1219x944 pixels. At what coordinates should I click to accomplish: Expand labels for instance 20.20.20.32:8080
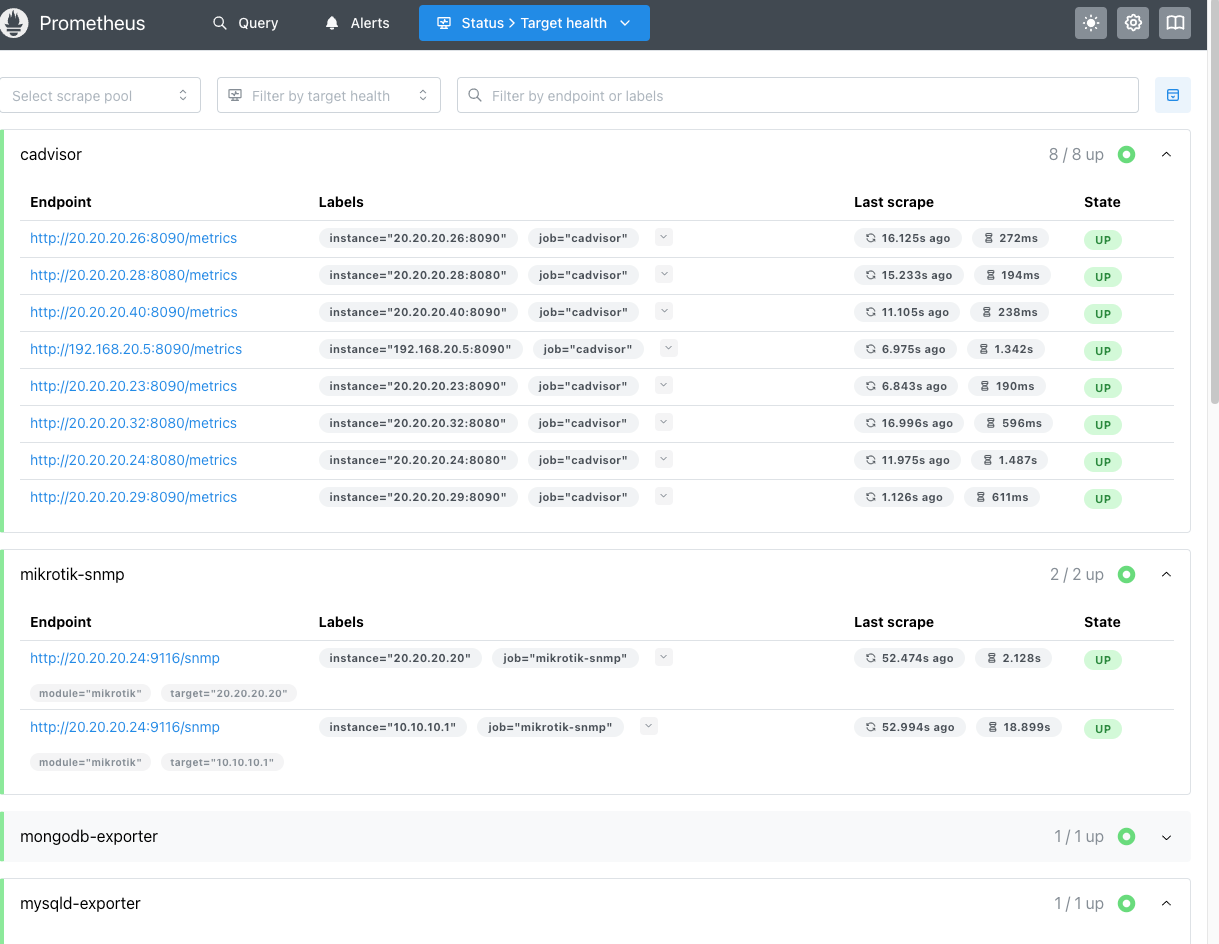pyautogui.click(x=664, y=422)
